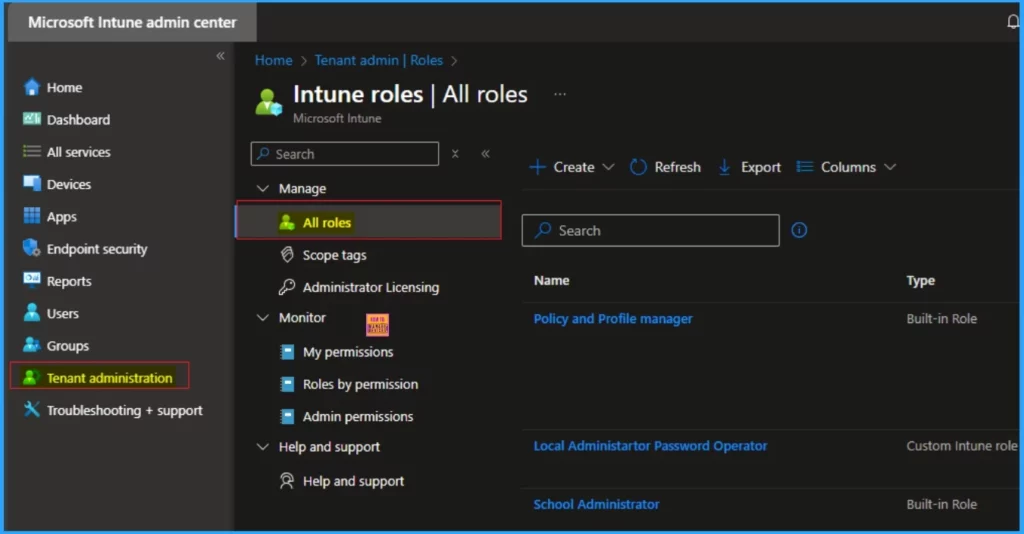Open the Create dropdown
This screenshot has width=1024, height=534.
point(571,167)
